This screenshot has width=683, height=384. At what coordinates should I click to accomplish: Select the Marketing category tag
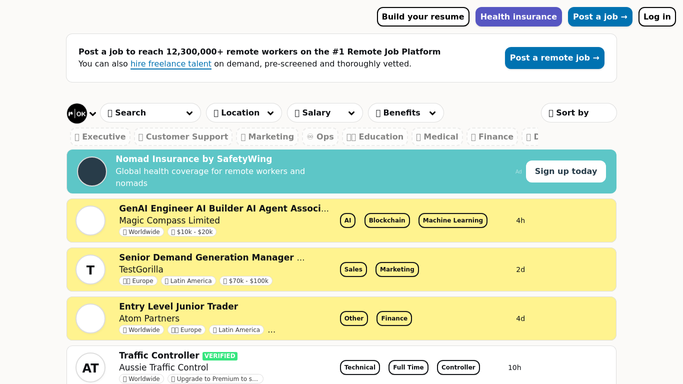click(267, 137)
